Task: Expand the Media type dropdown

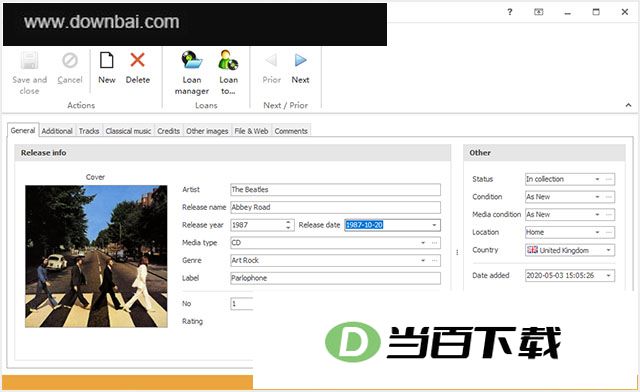Action: click(x=423, y=243)
